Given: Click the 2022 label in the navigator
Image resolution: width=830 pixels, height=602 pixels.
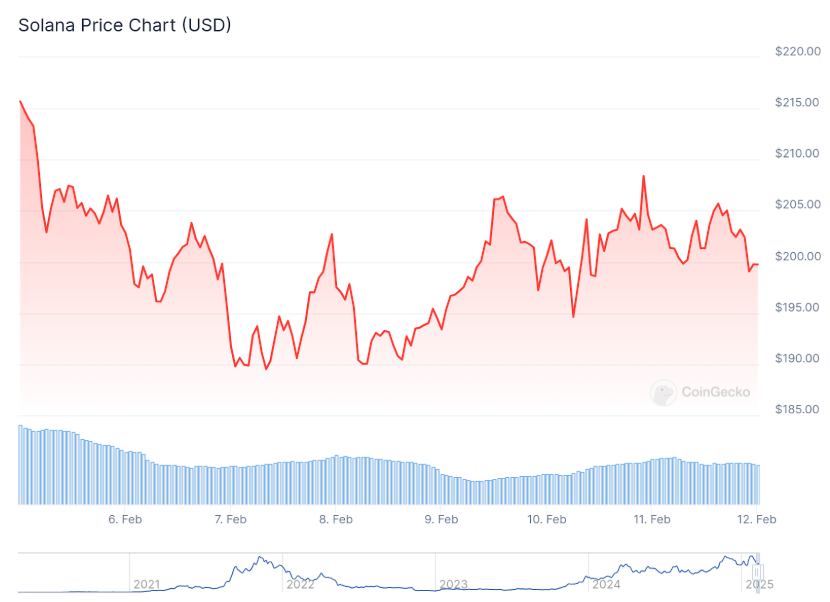Looking at the screenshot, I should tap(300, 585).
